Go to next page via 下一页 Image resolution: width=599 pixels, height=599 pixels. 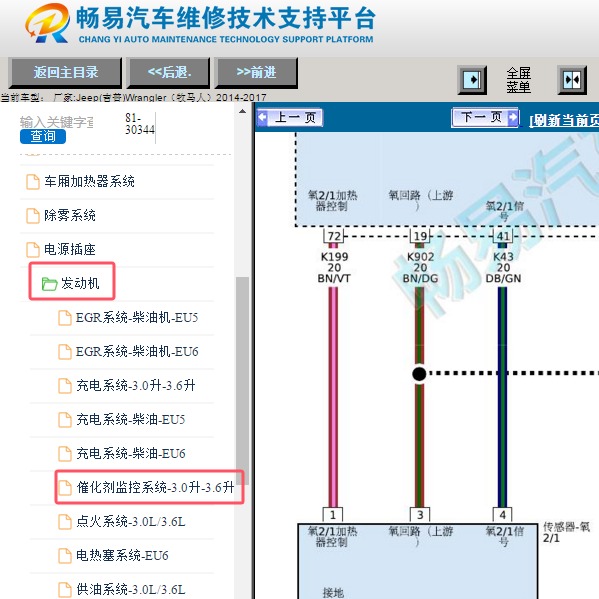485,117
